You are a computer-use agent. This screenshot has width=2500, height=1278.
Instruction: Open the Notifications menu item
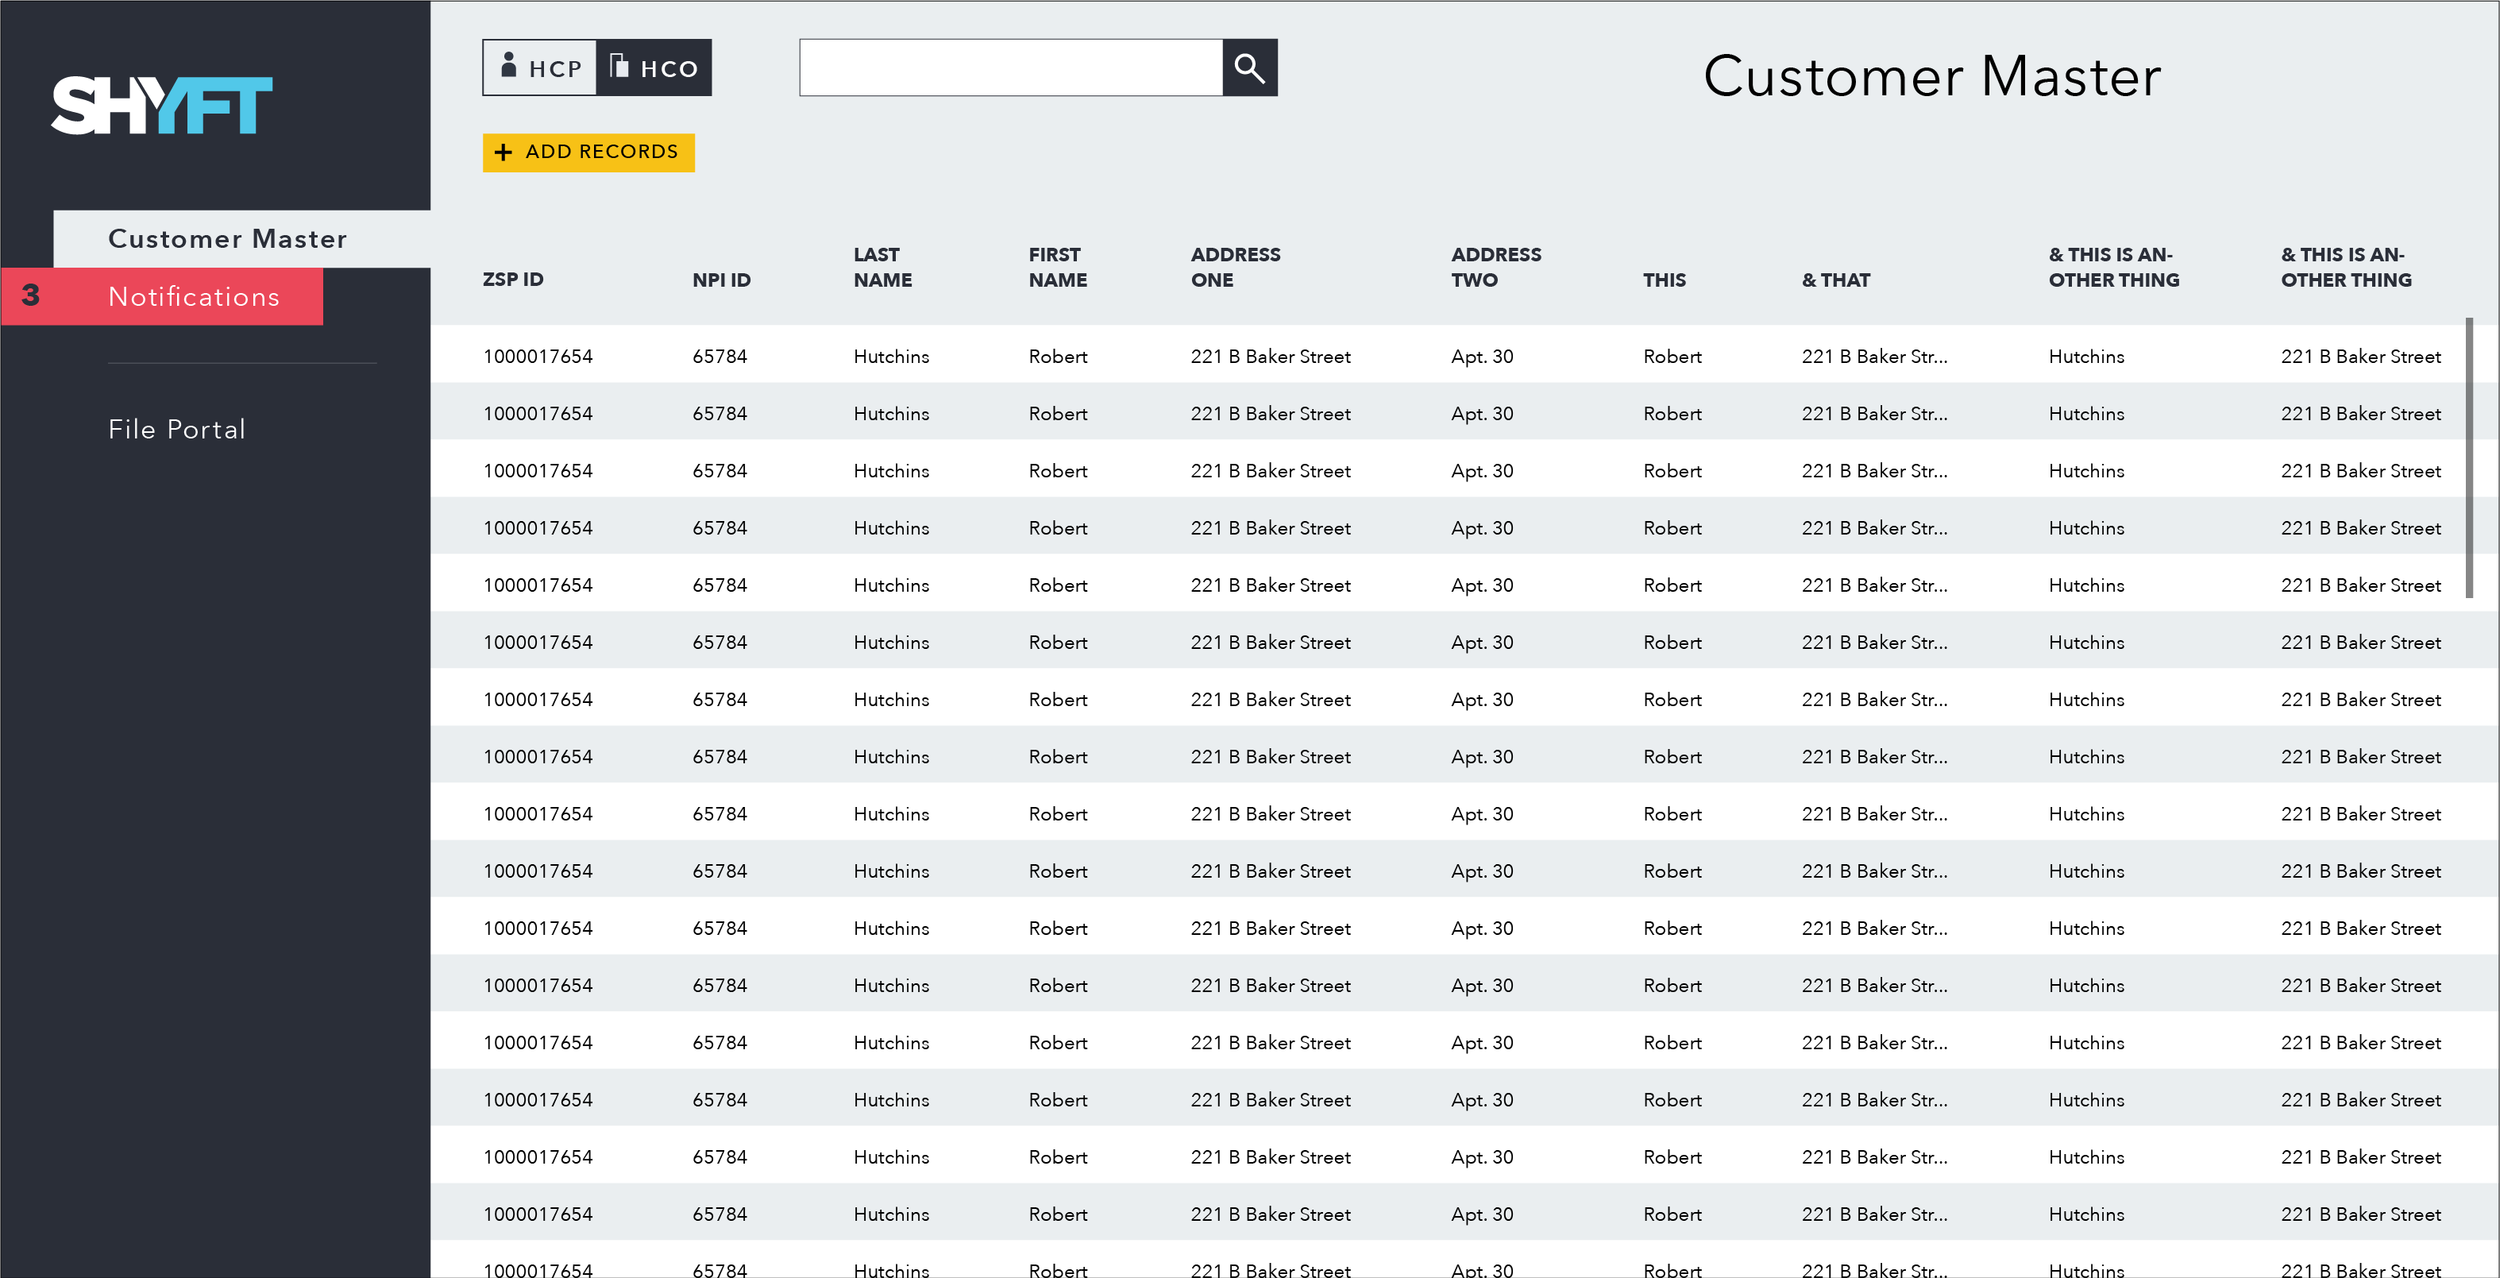tap(194, 297)
